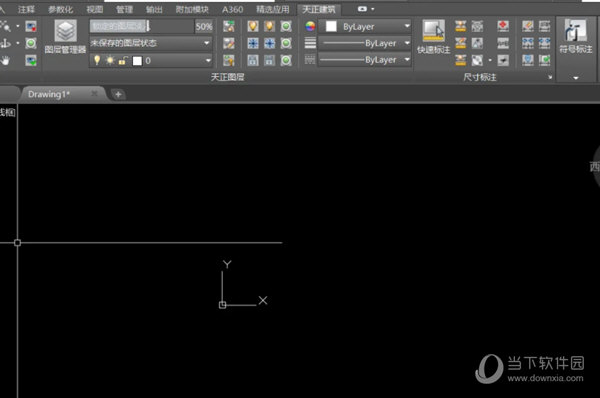The width and height of the screenshot is (600, 398).
Task: Create a new drawing tab with plus
Action: pyautogui.click(x=118, y=94)
